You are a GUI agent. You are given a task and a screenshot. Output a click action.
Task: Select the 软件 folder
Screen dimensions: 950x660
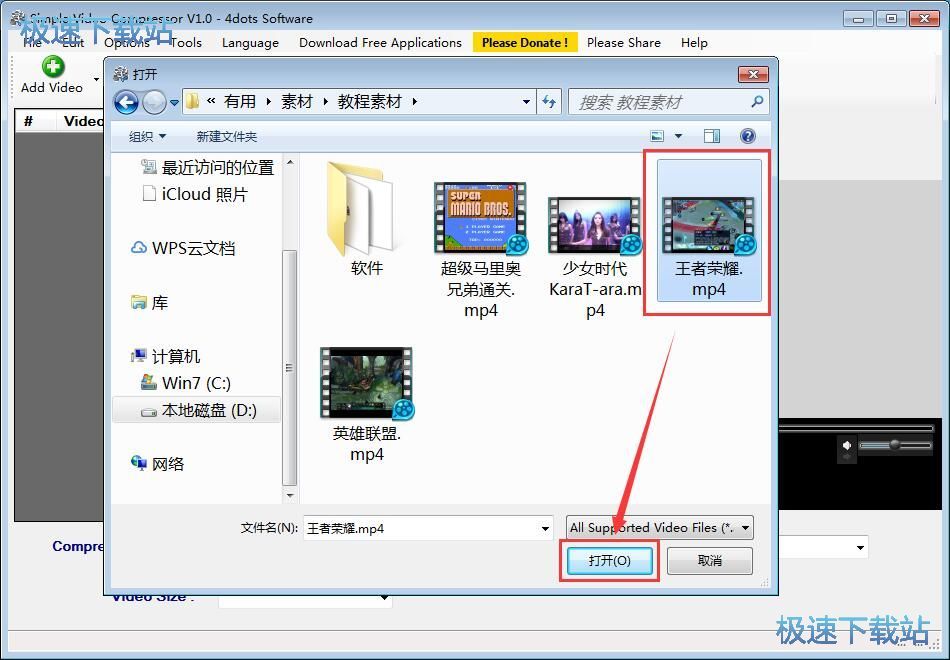tap(366, 218)
